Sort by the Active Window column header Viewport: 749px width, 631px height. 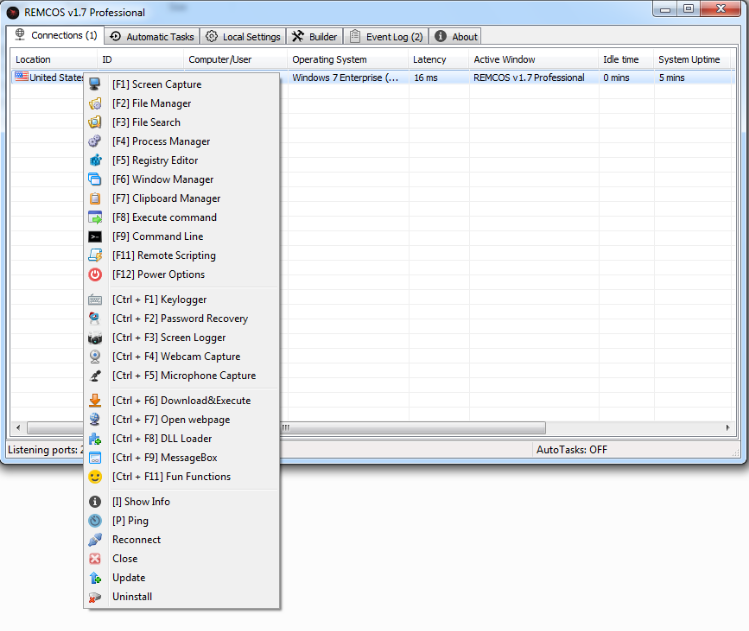534,60
